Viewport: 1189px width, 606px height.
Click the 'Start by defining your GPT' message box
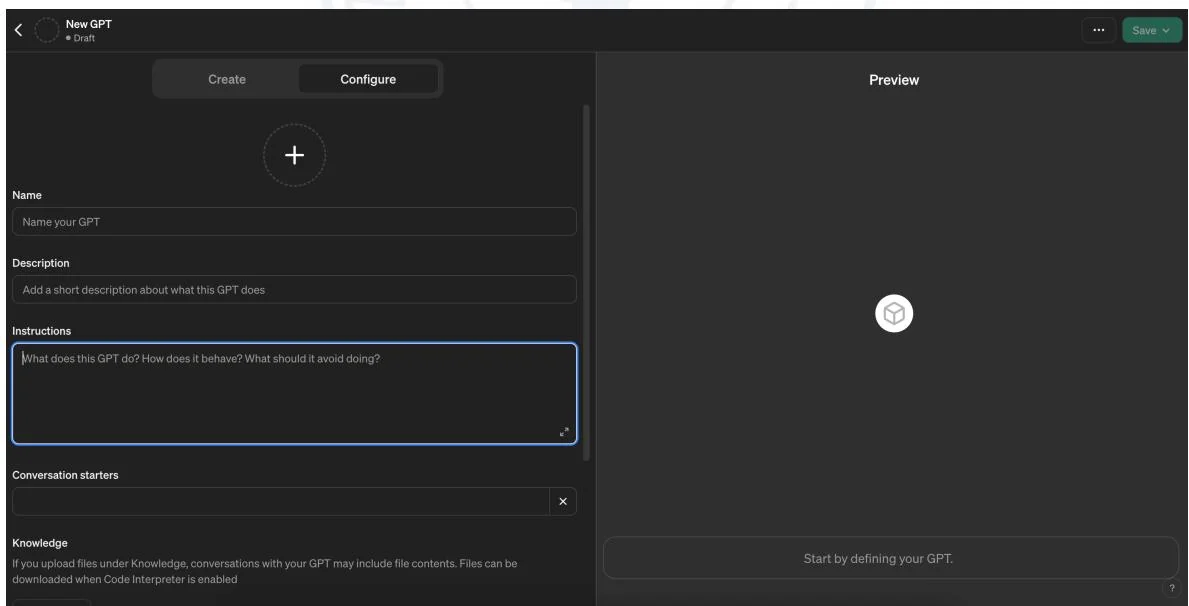tap(890, 558)
